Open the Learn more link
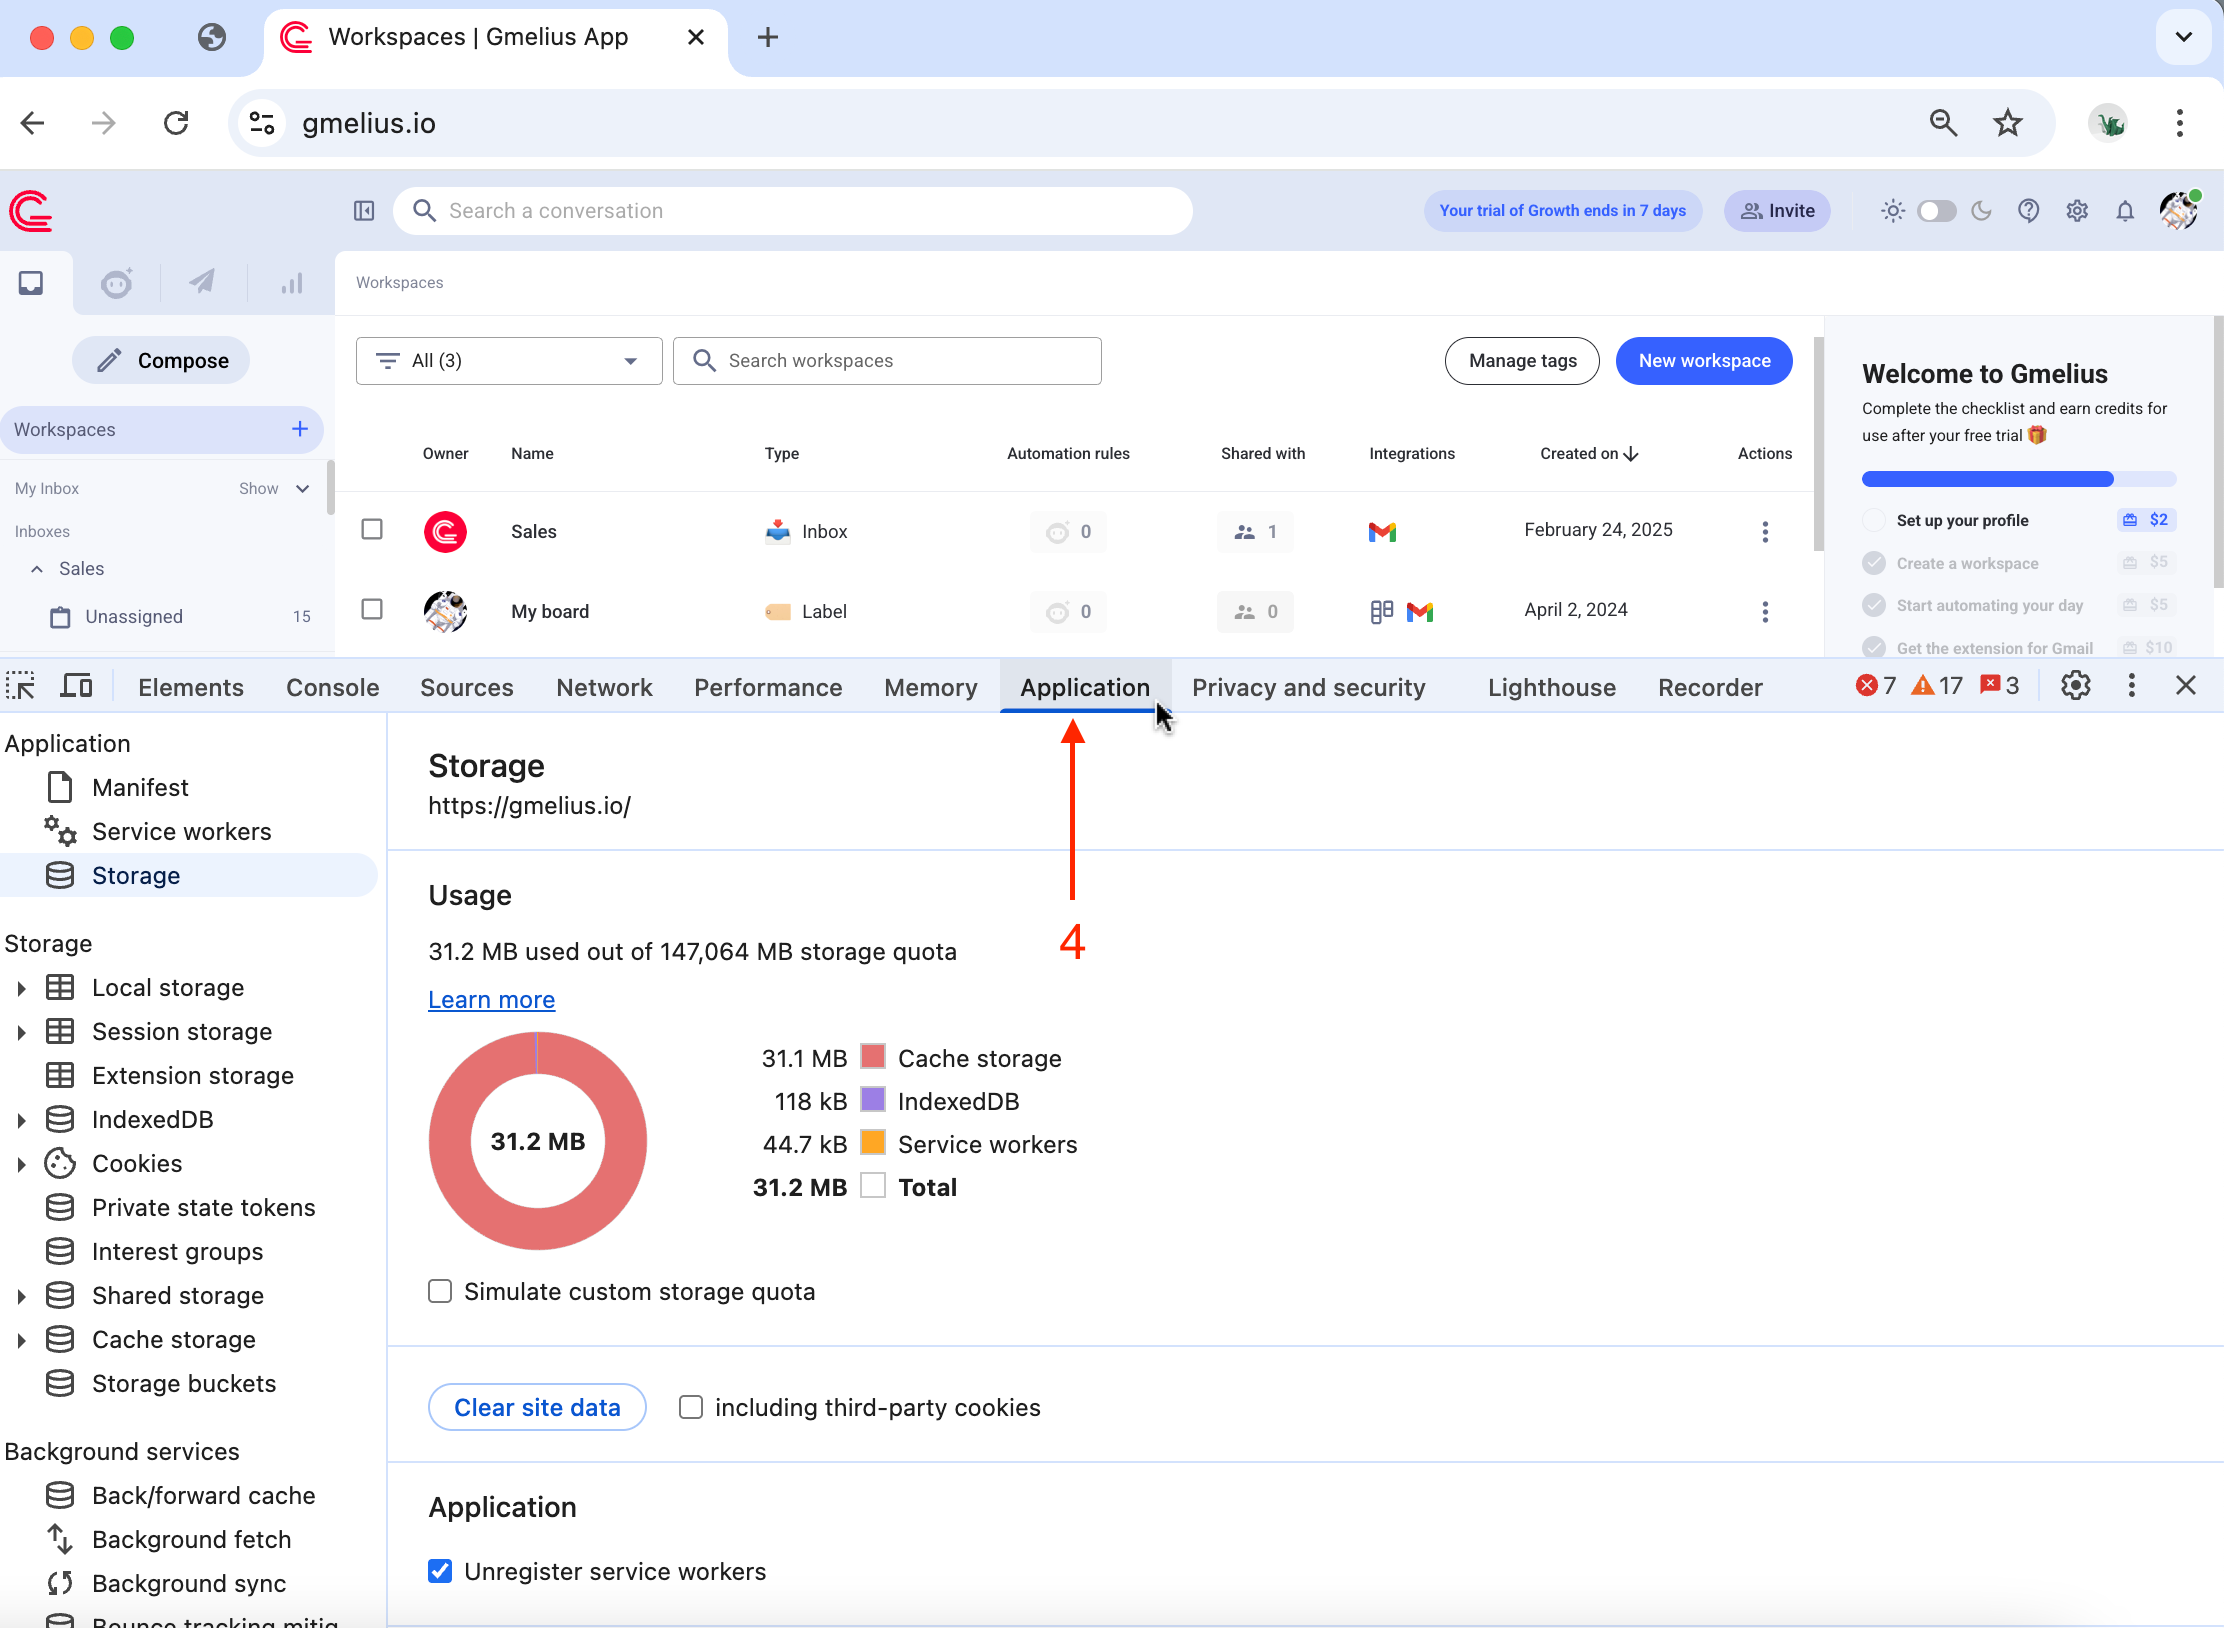Viewport: 2224px width, 1628px height. click(x=491, y=999)
